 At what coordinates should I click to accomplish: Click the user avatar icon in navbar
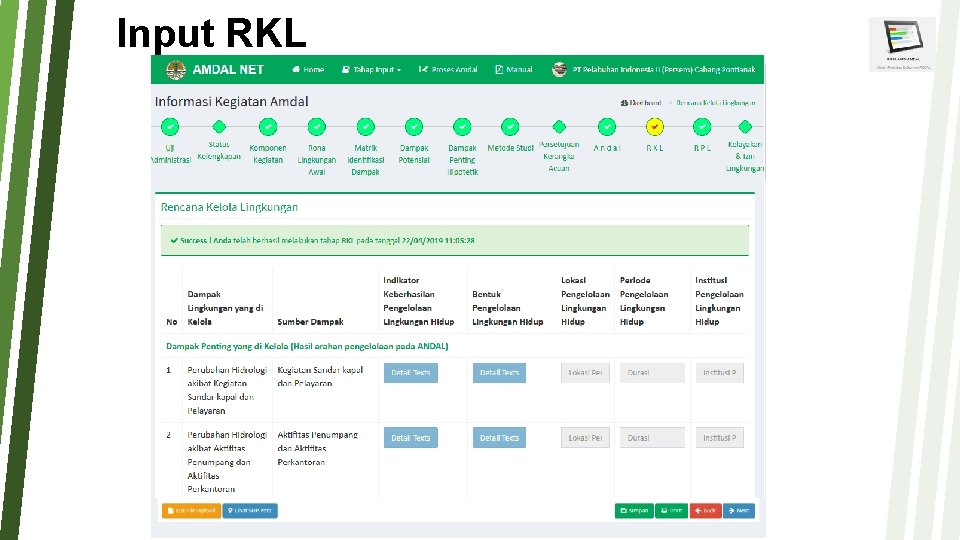(x=559, y=70)
